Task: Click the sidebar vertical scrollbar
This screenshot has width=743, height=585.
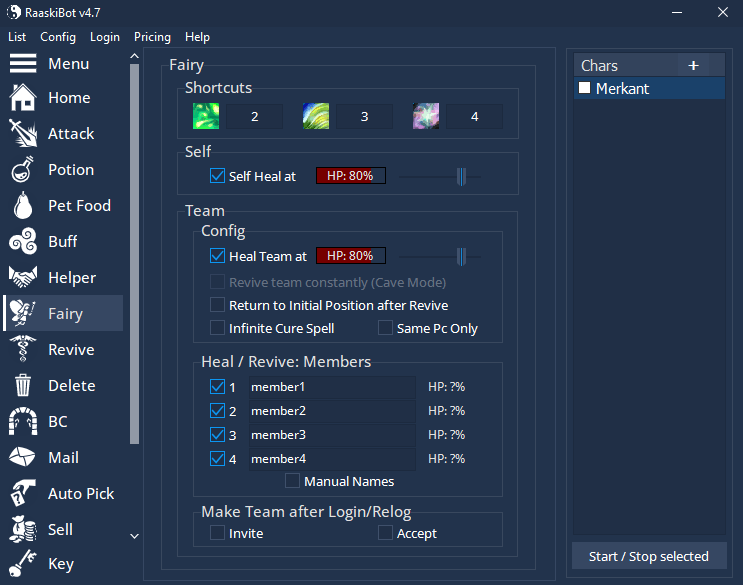Action: (x=135, y=254)
